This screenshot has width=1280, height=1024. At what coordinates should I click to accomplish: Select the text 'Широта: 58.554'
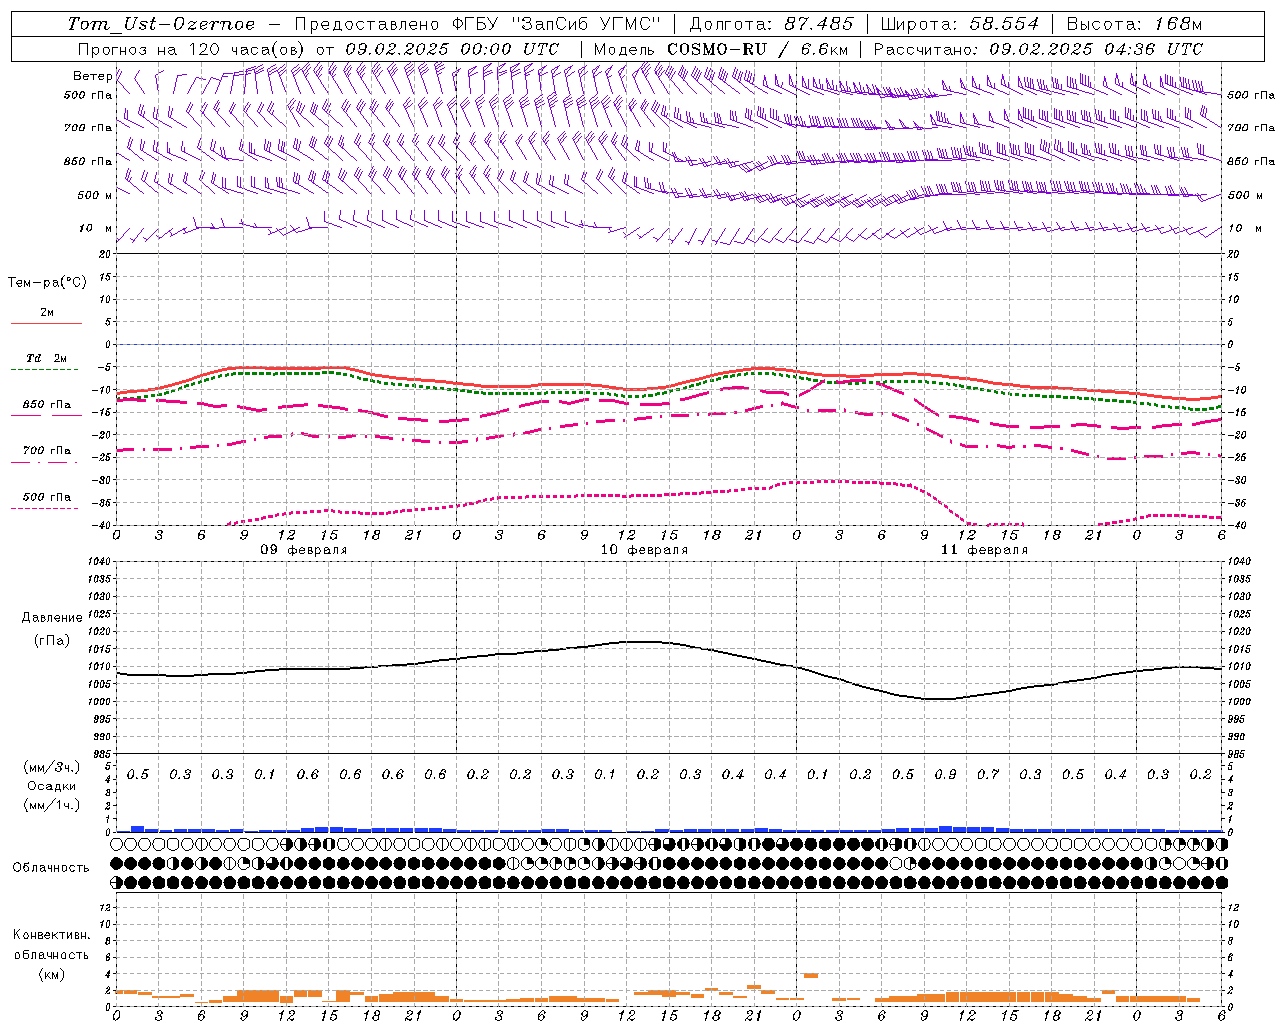coord(960,24)
